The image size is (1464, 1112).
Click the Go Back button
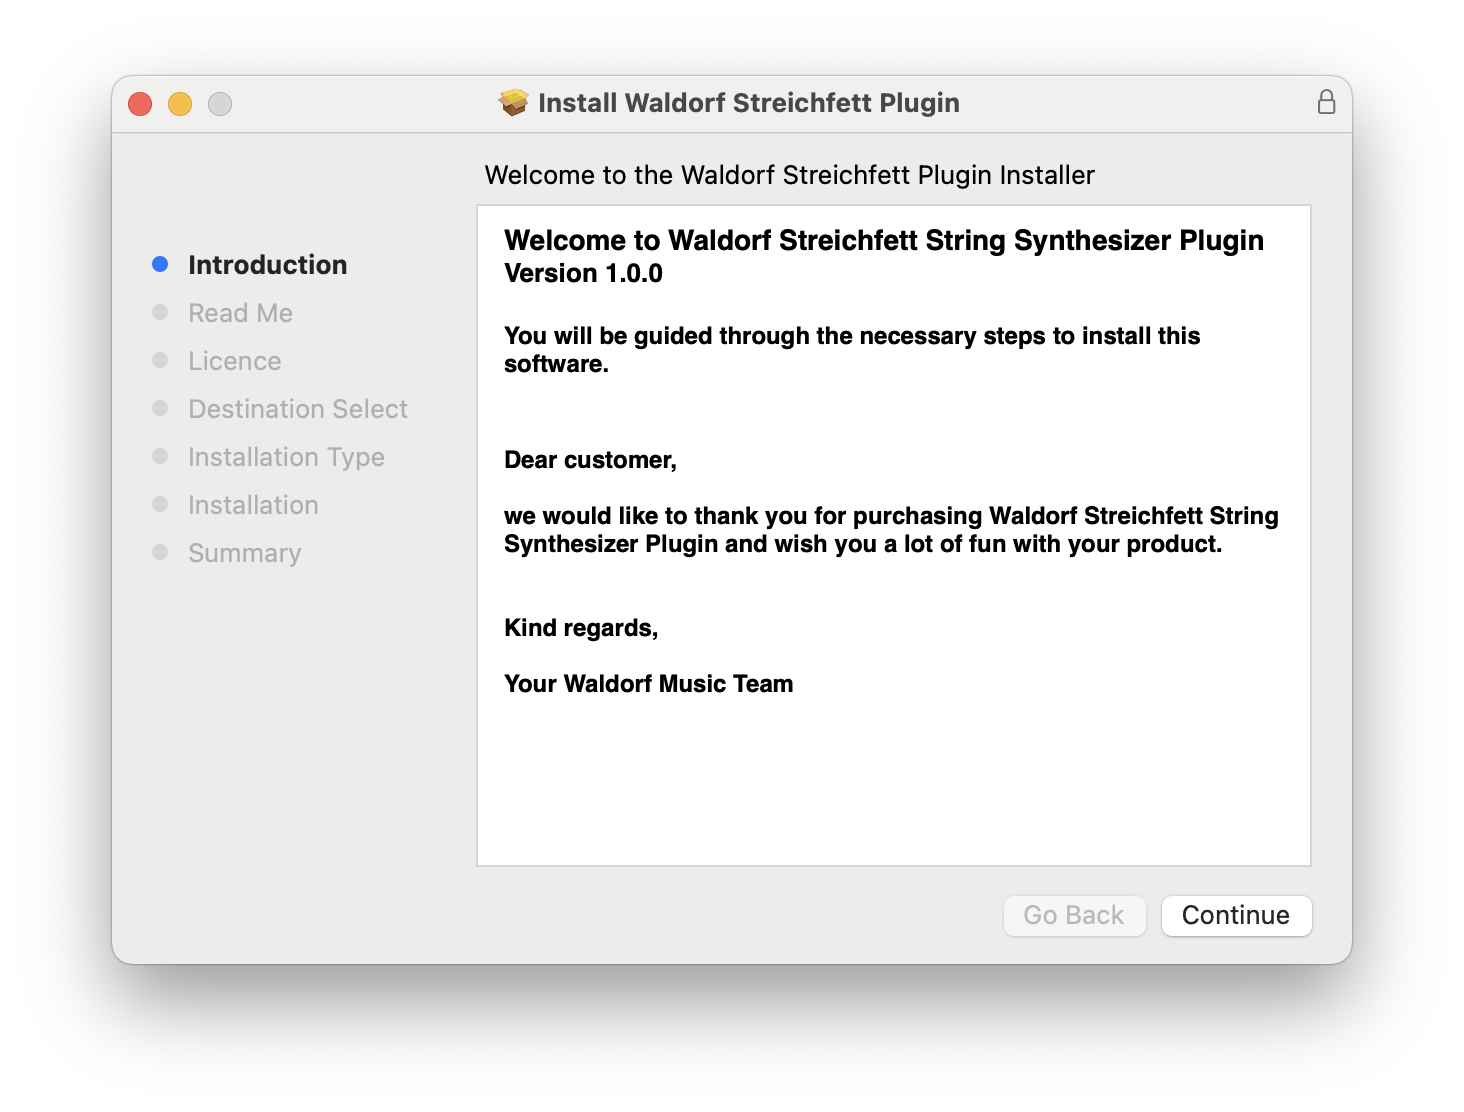1074,915
